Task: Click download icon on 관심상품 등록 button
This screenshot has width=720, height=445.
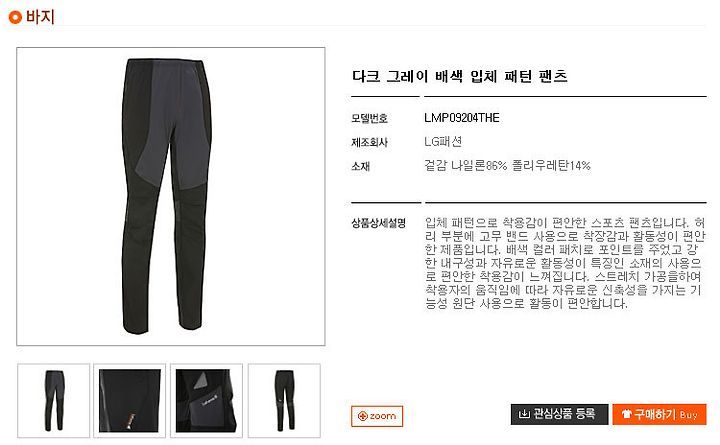Action: [x=524, y=414]
